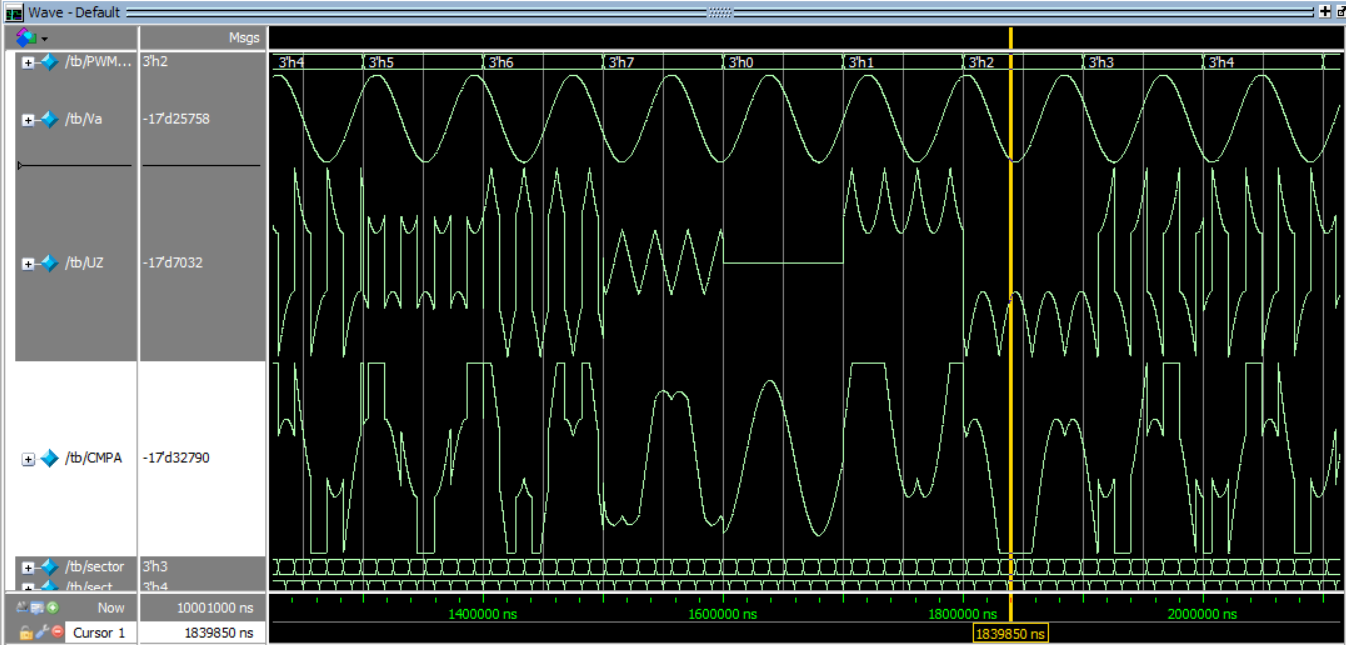The image size is (1346, 645).
Task: Click the plus button to zoom the Wave pane
Action: coord(1325,12)
